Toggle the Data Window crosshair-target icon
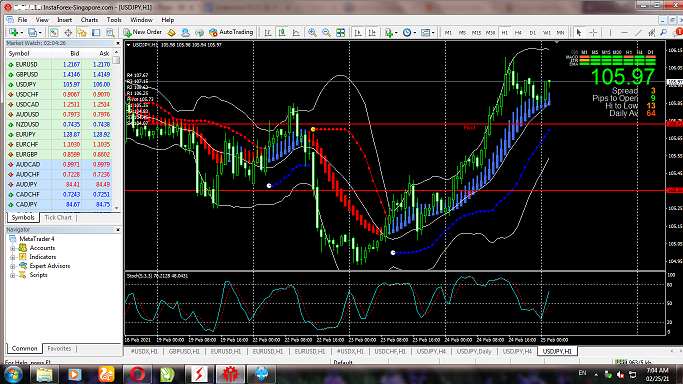683x384 pixels. (x=68, y=33)
